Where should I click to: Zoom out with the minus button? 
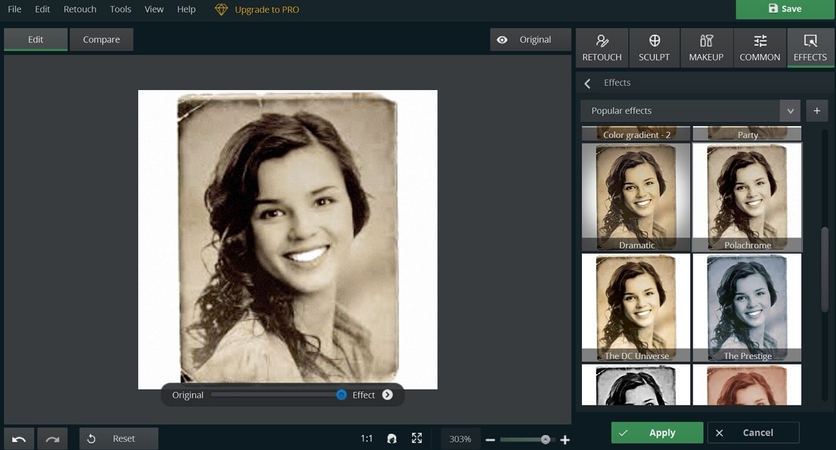491,440
